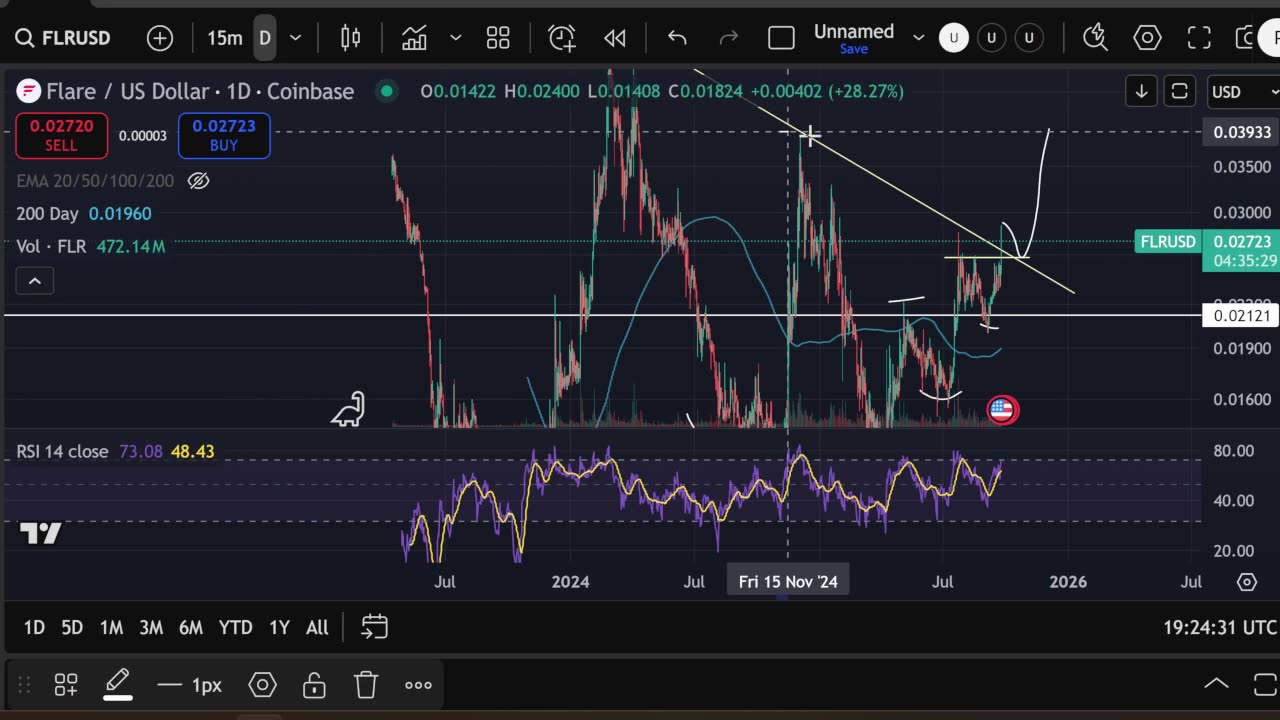Open the Unnamed layout dropdown arrow
The width and height of the screenshot is (1280, 720).
click(x=918, y=38)
